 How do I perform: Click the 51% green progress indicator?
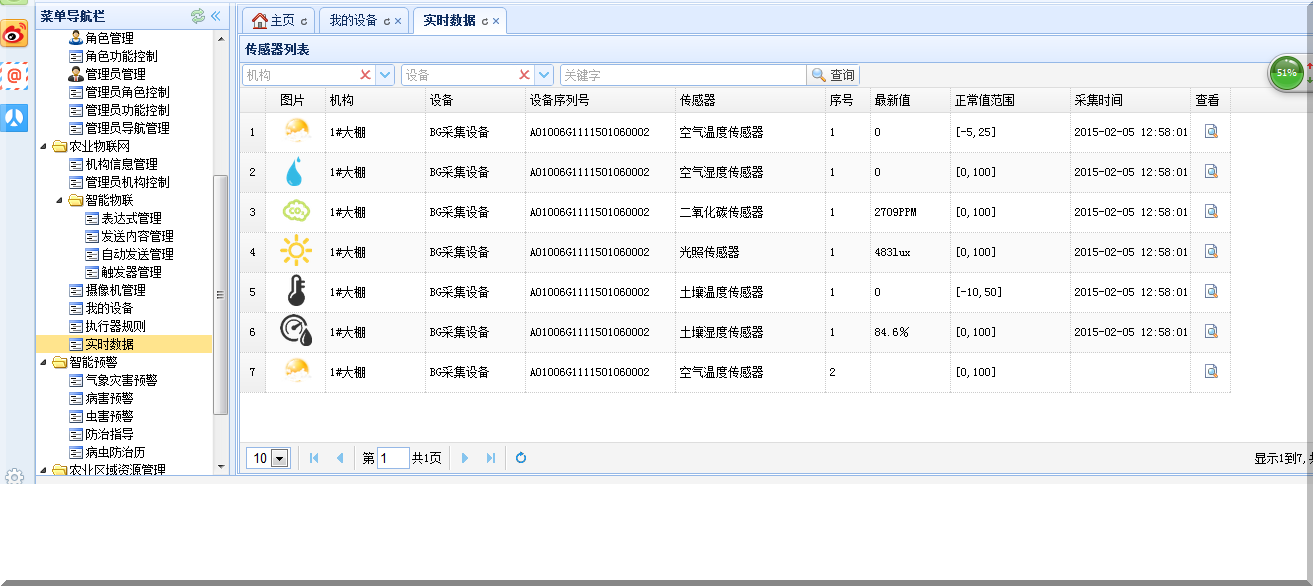(1286, 73)
